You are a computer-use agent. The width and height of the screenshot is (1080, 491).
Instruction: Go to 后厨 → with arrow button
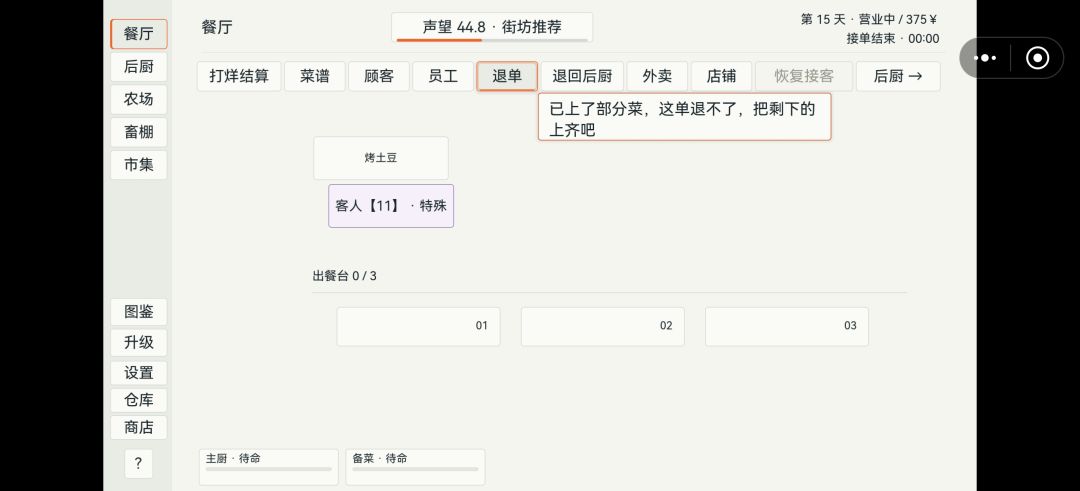(x=898, y=76)
